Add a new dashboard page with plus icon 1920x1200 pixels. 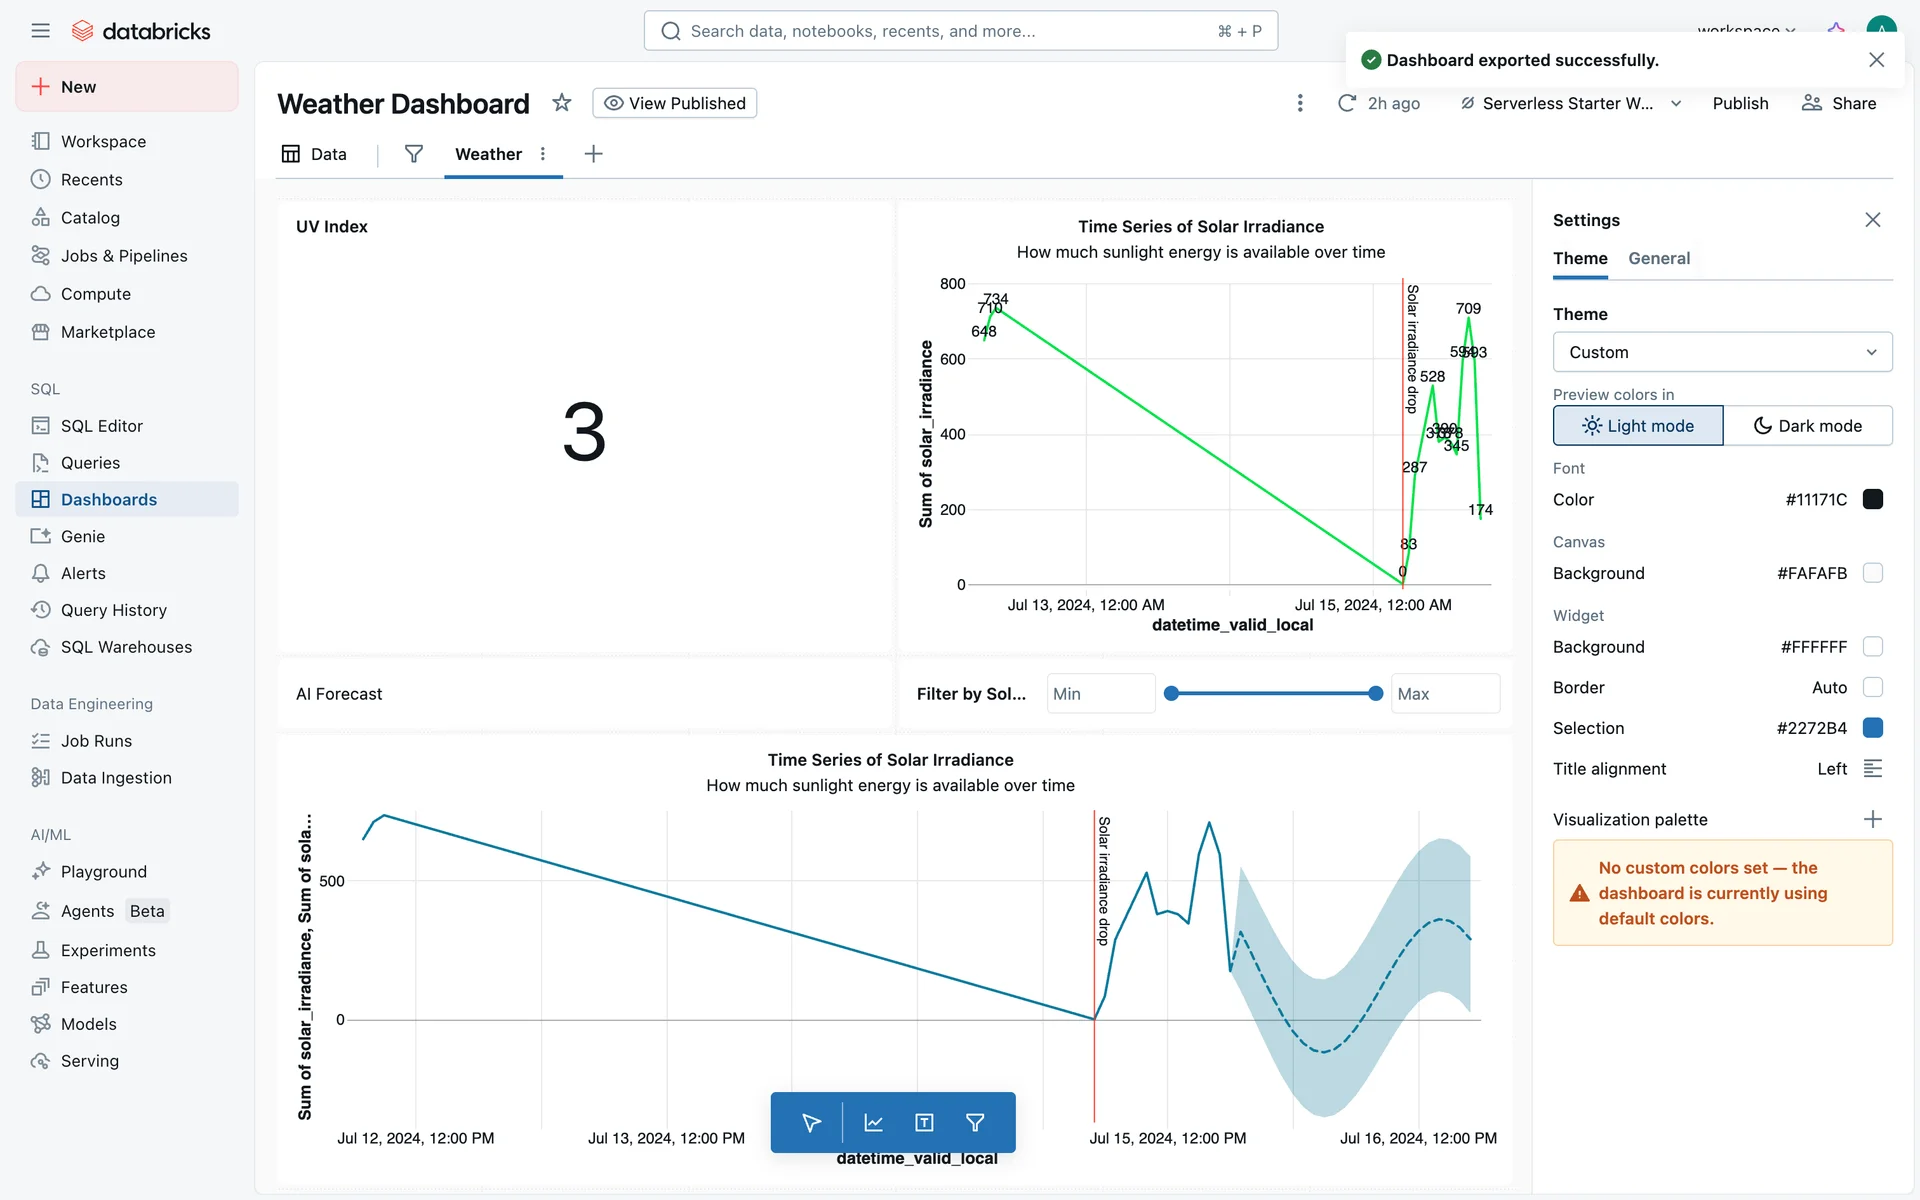click(x=593, y=154)
